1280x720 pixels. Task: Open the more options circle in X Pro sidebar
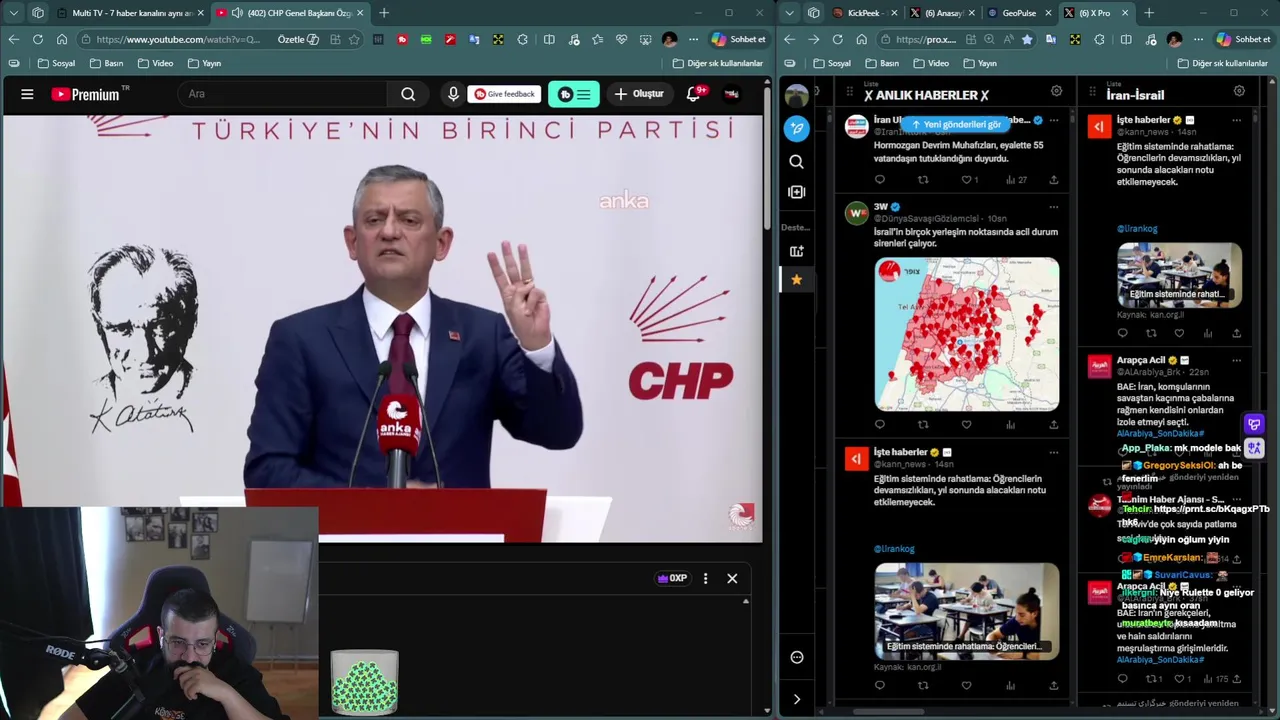(x=796, y=657)
